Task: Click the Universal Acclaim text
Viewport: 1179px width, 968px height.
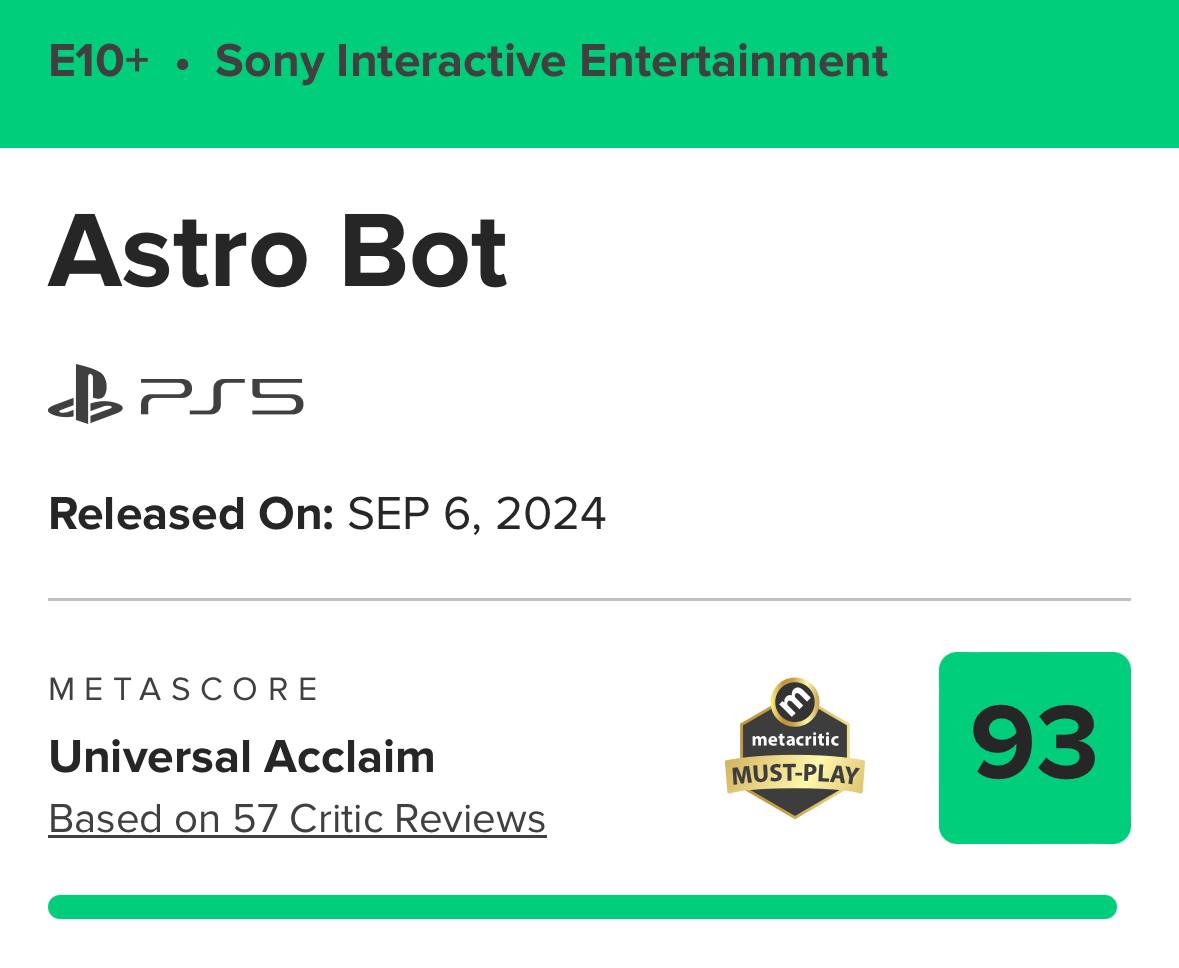Action: (x=241, y=757)
